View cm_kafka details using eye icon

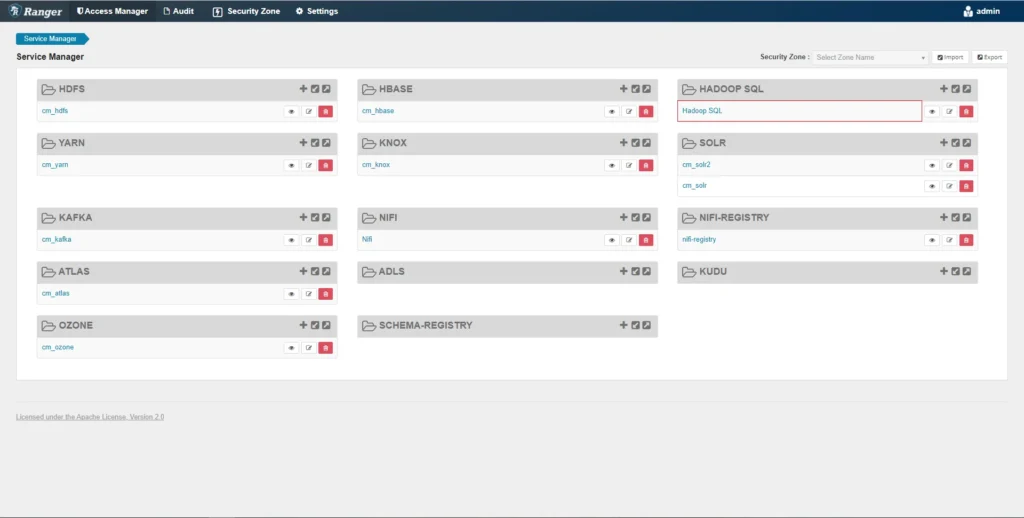click(291, 240)
